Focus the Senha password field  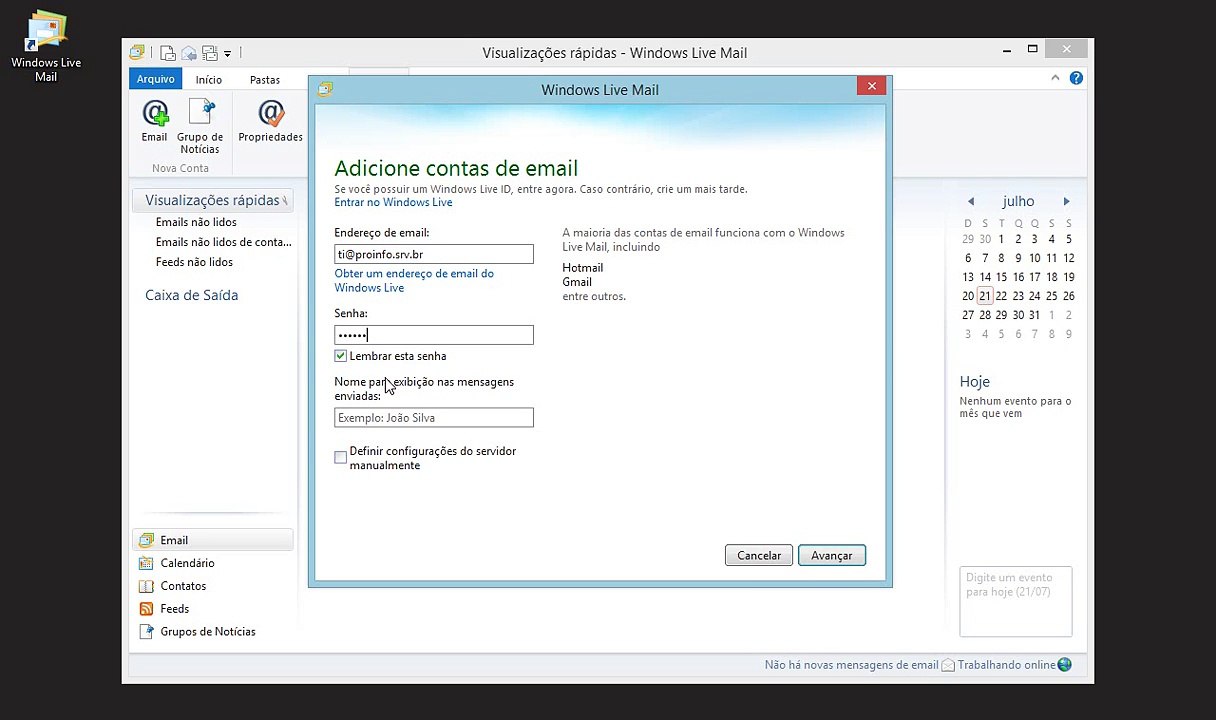pos(434,335)
